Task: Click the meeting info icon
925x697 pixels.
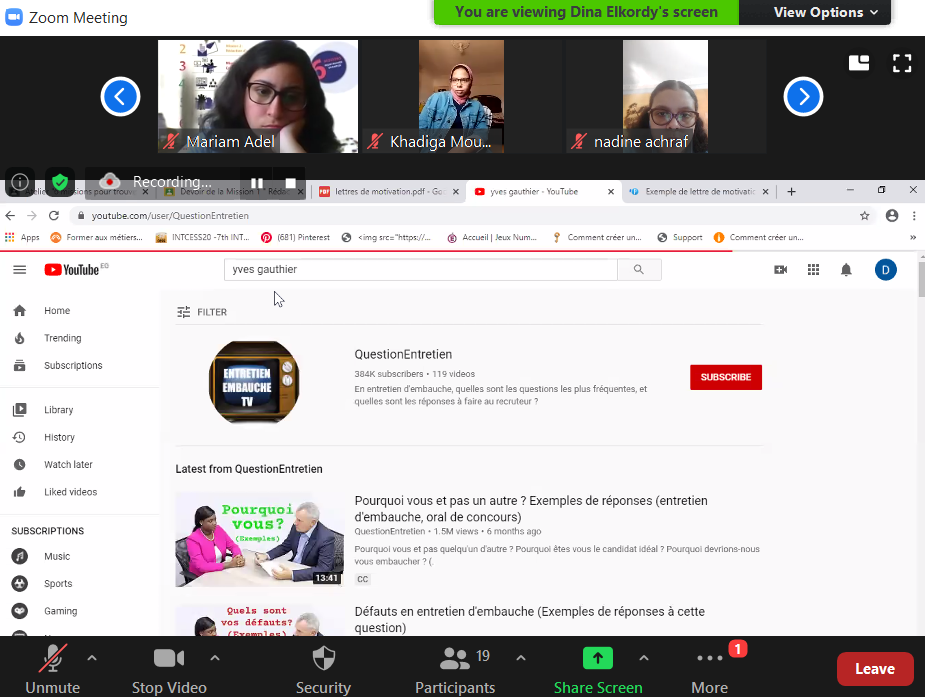Action: pos(20,183)
